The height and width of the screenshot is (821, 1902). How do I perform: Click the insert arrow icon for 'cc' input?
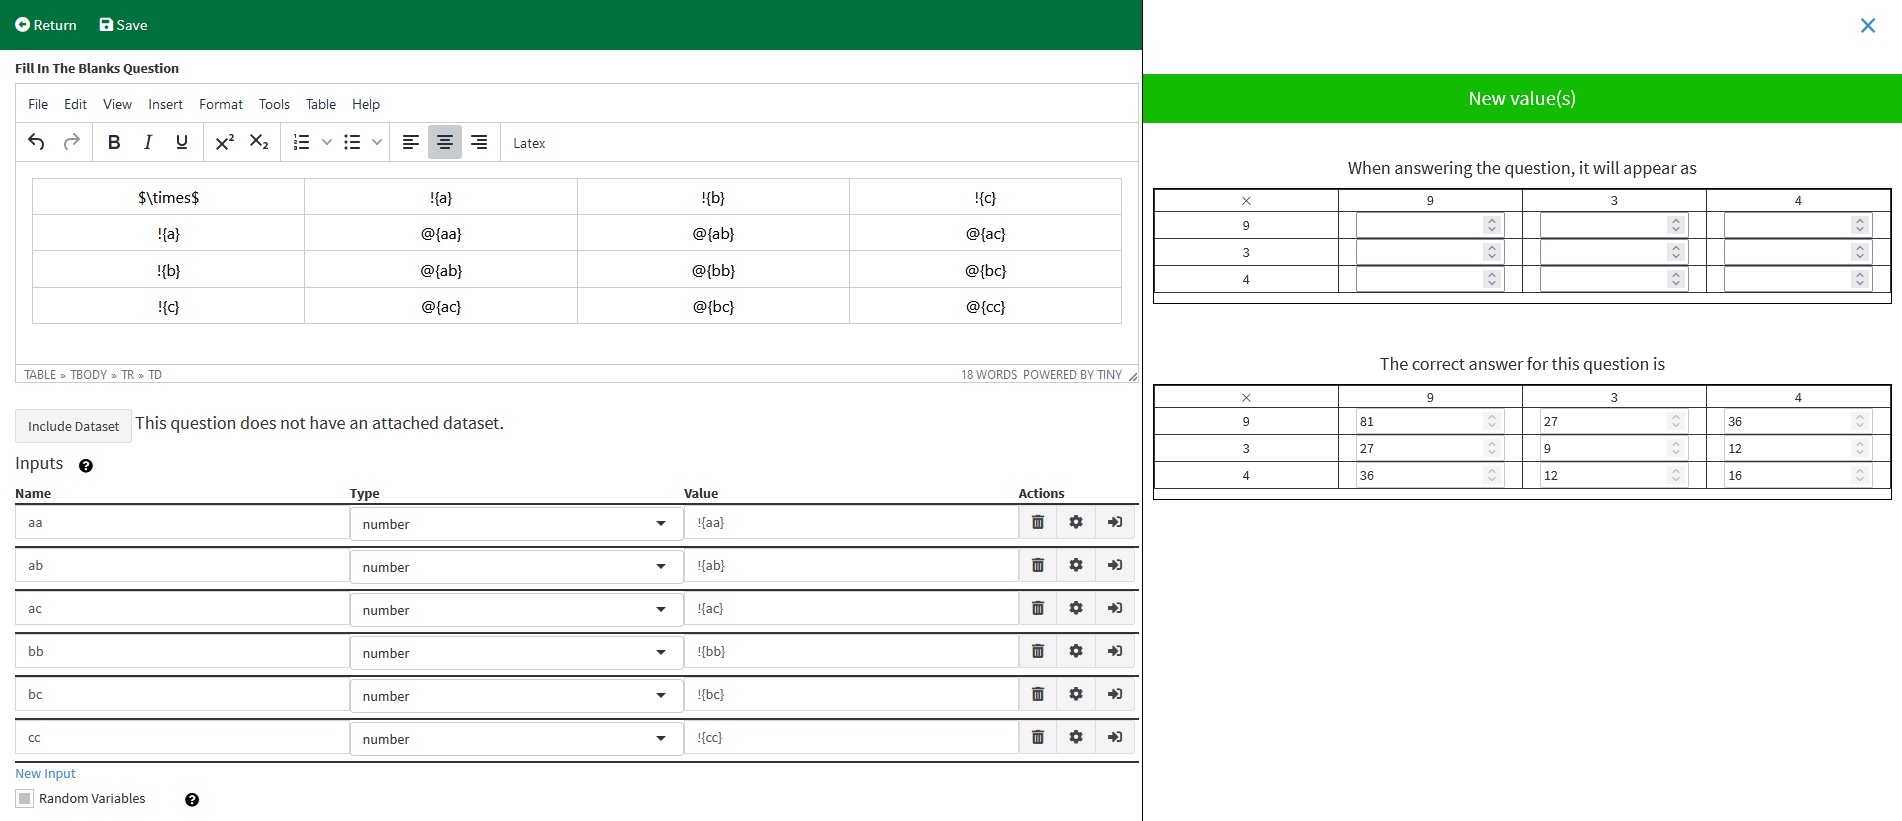pyautogui.click(x=1115, y=737)
